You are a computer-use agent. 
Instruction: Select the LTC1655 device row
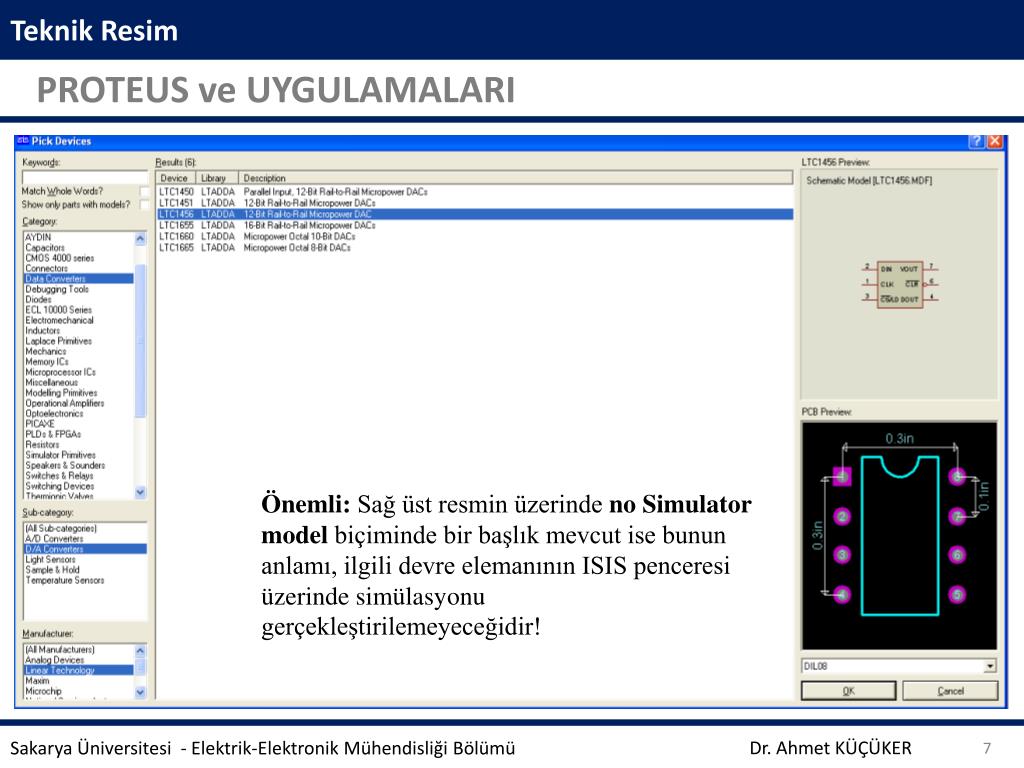click(475, 225)
